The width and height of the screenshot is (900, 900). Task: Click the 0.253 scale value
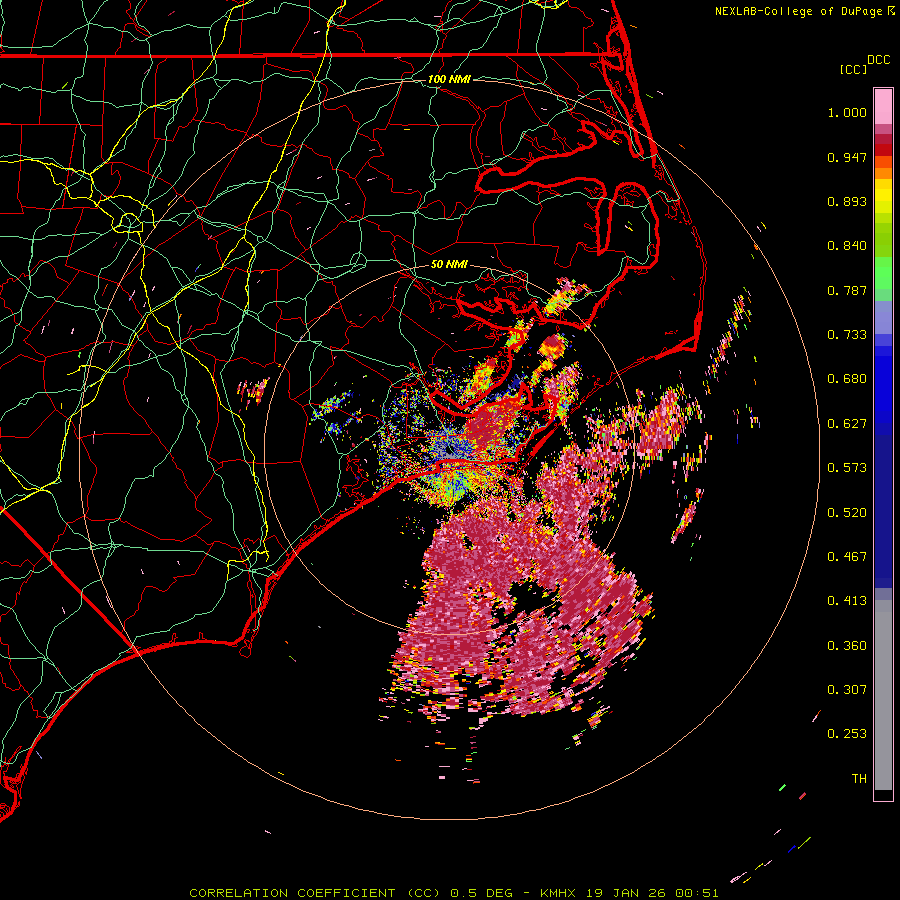(847, 734)
